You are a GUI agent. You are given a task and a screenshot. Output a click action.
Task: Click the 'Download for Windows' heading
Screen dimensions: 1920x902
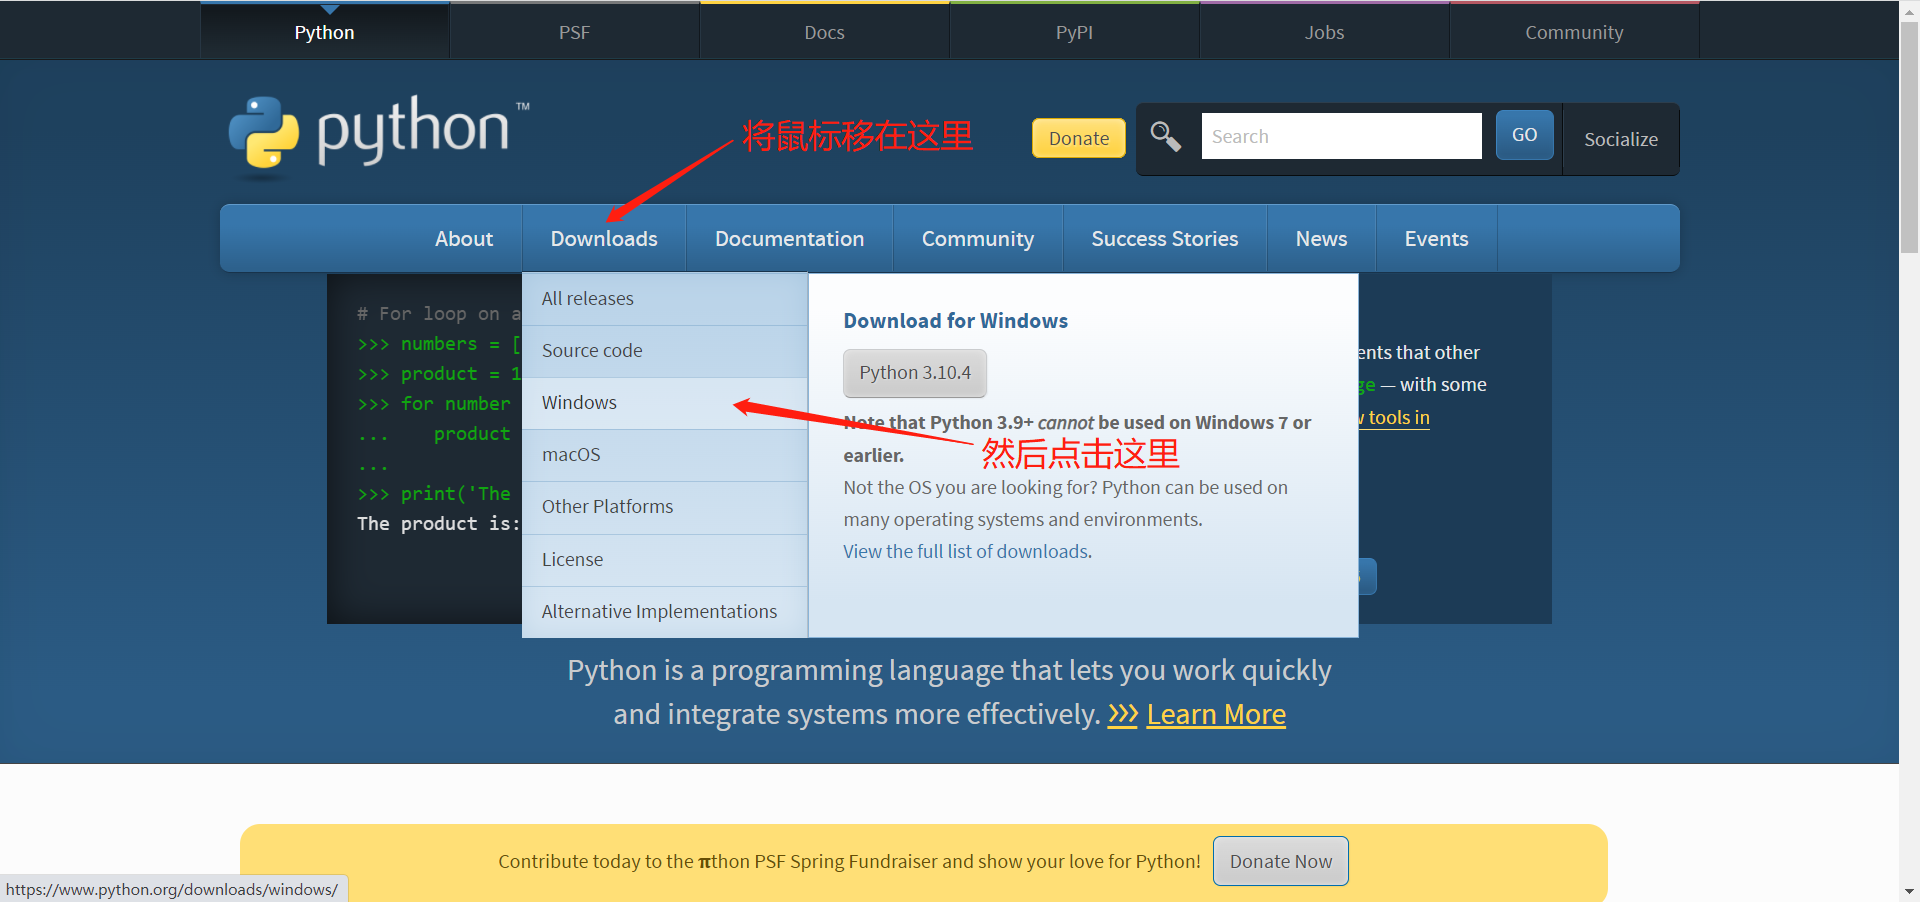click(956, 321)
